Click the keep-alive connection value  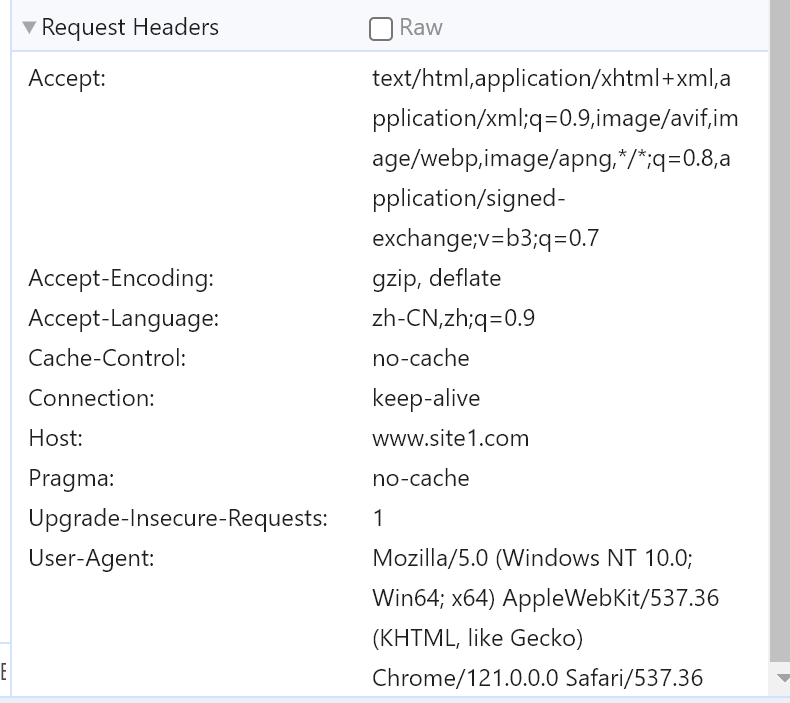click(x=426, y=398)
